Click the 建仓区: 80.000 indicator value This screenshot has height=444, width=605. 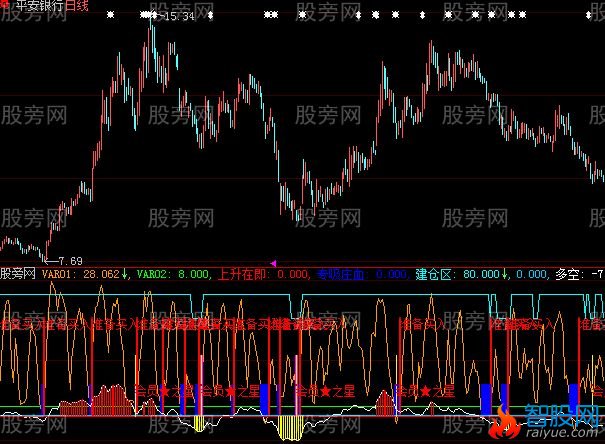[x=458, y=274]
